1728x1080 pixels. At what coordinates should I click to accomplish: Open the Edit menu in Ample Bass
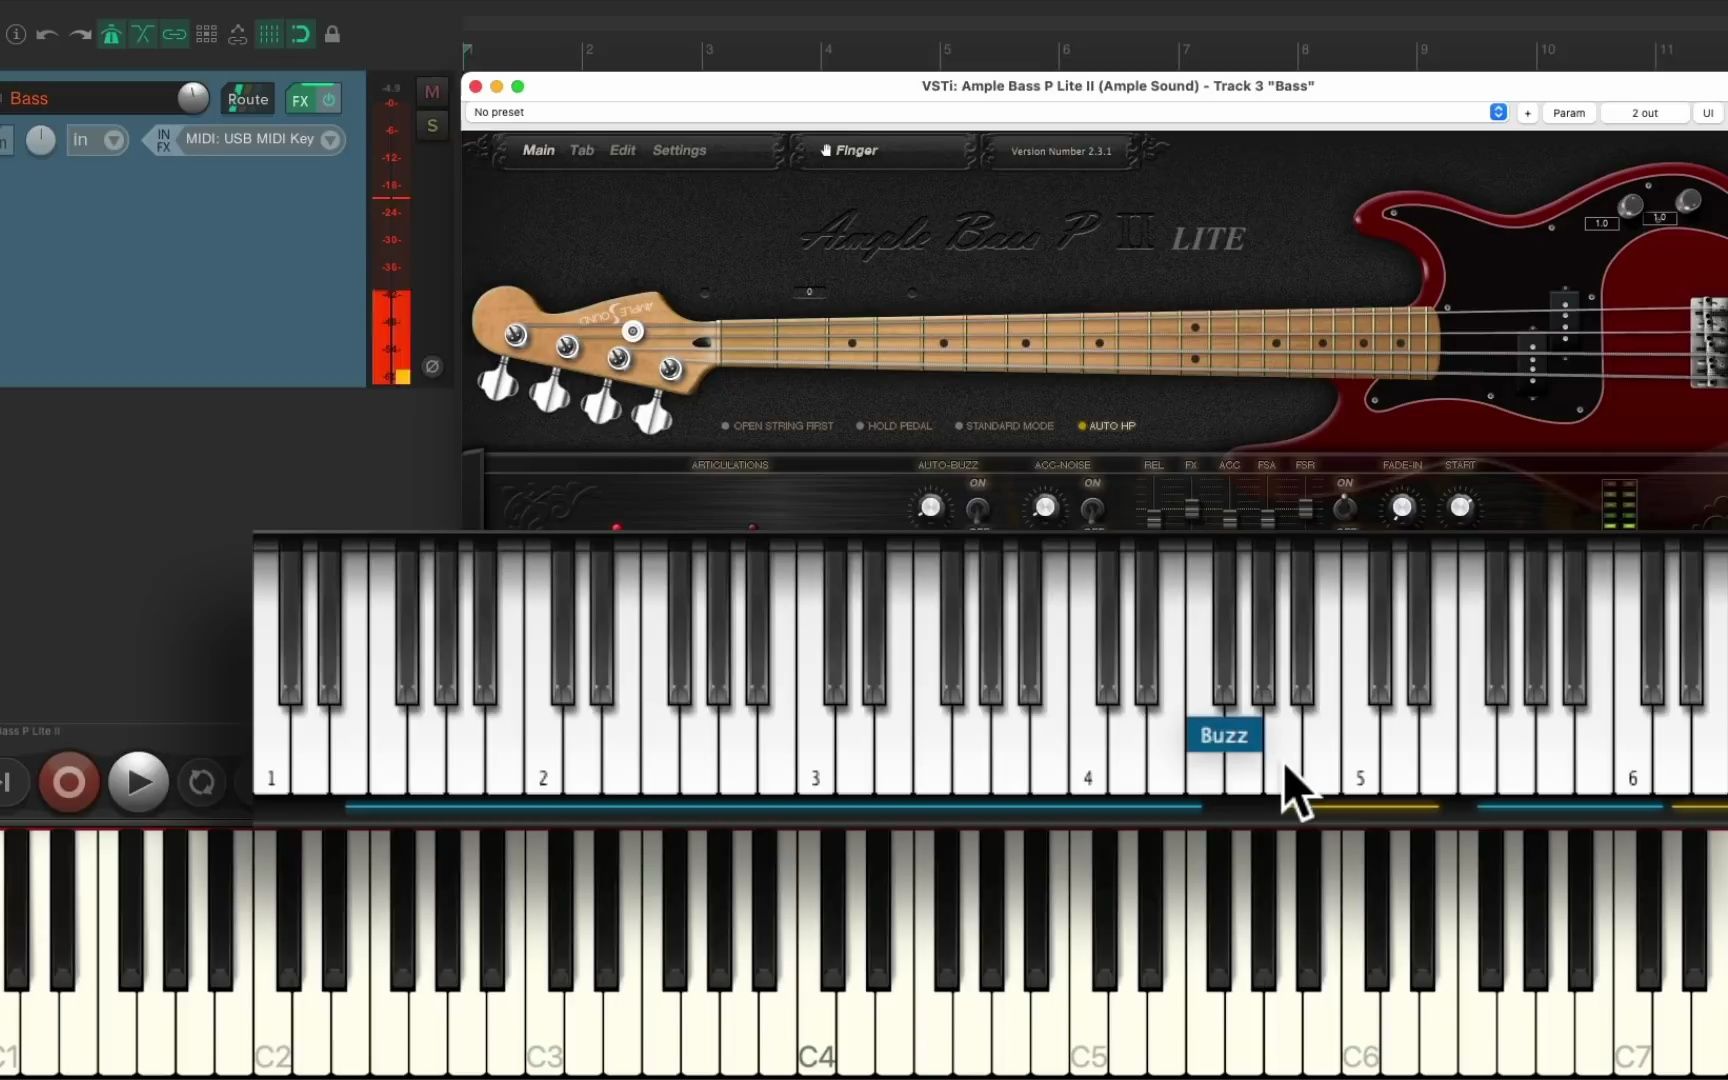pos(622,150)
